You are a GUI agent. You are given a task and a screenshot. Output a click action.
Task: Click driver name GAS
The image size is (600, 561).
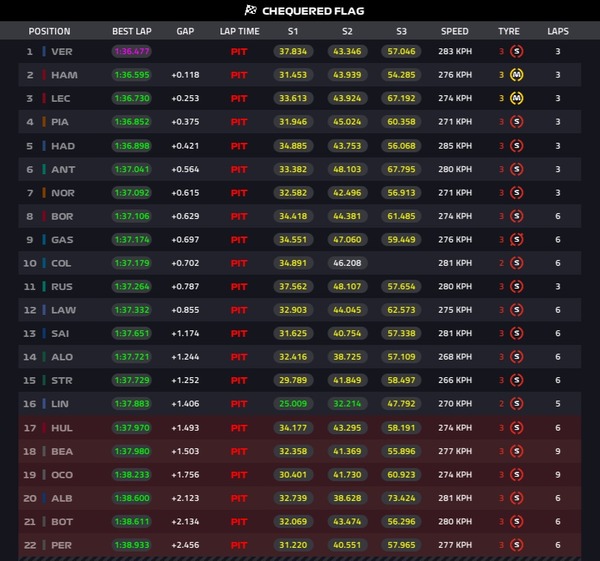pyautogui.click(x=62, y=240)
